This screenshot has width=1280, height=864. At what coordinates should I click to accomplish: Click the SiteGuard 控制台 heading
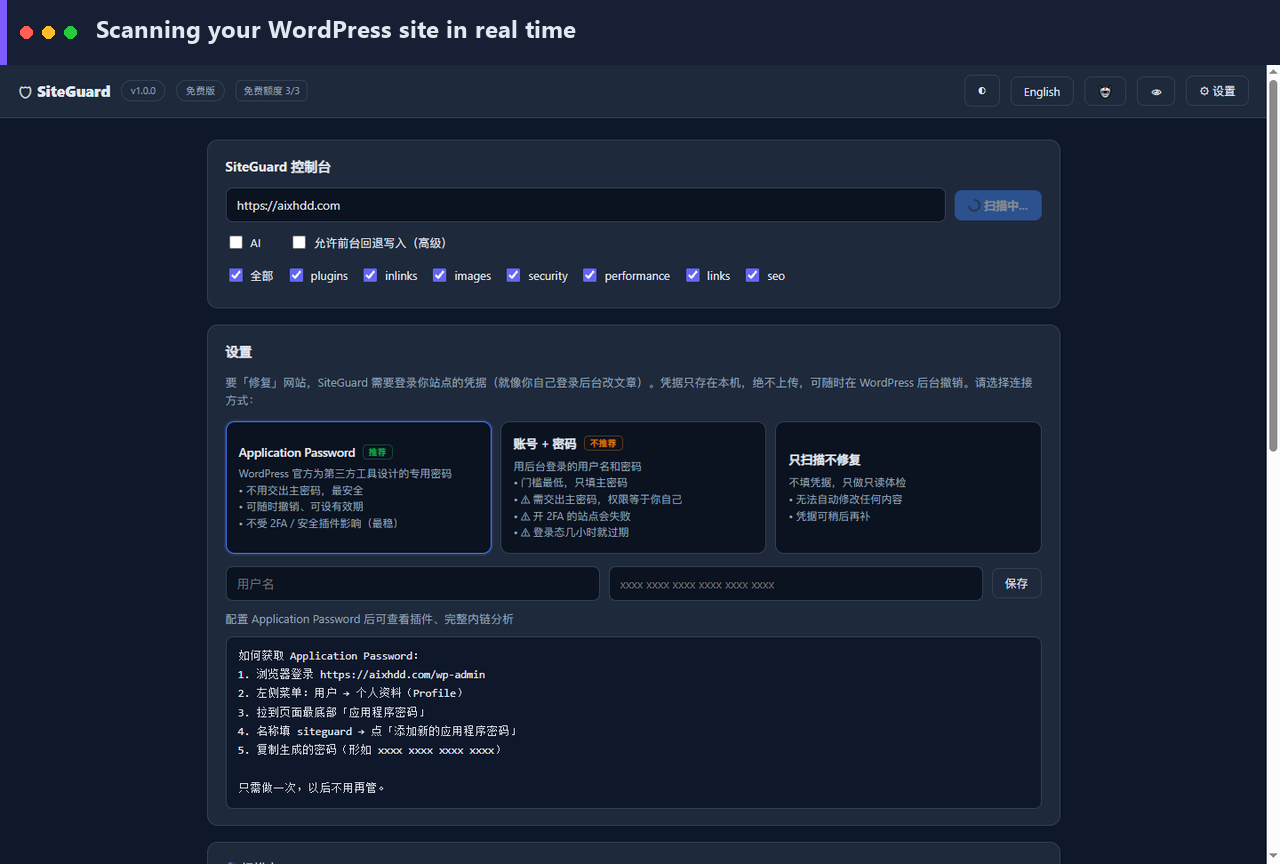pyautogui.click(x=276, y=167)
